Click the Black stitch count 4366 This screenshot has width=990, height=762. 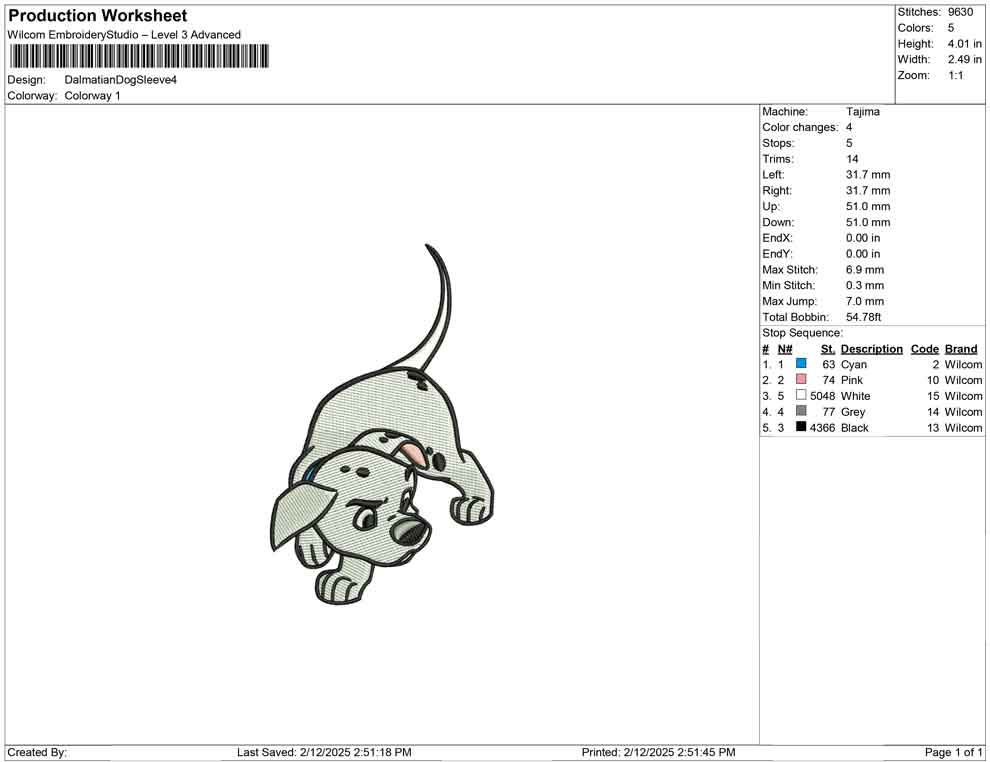point(822,427)
